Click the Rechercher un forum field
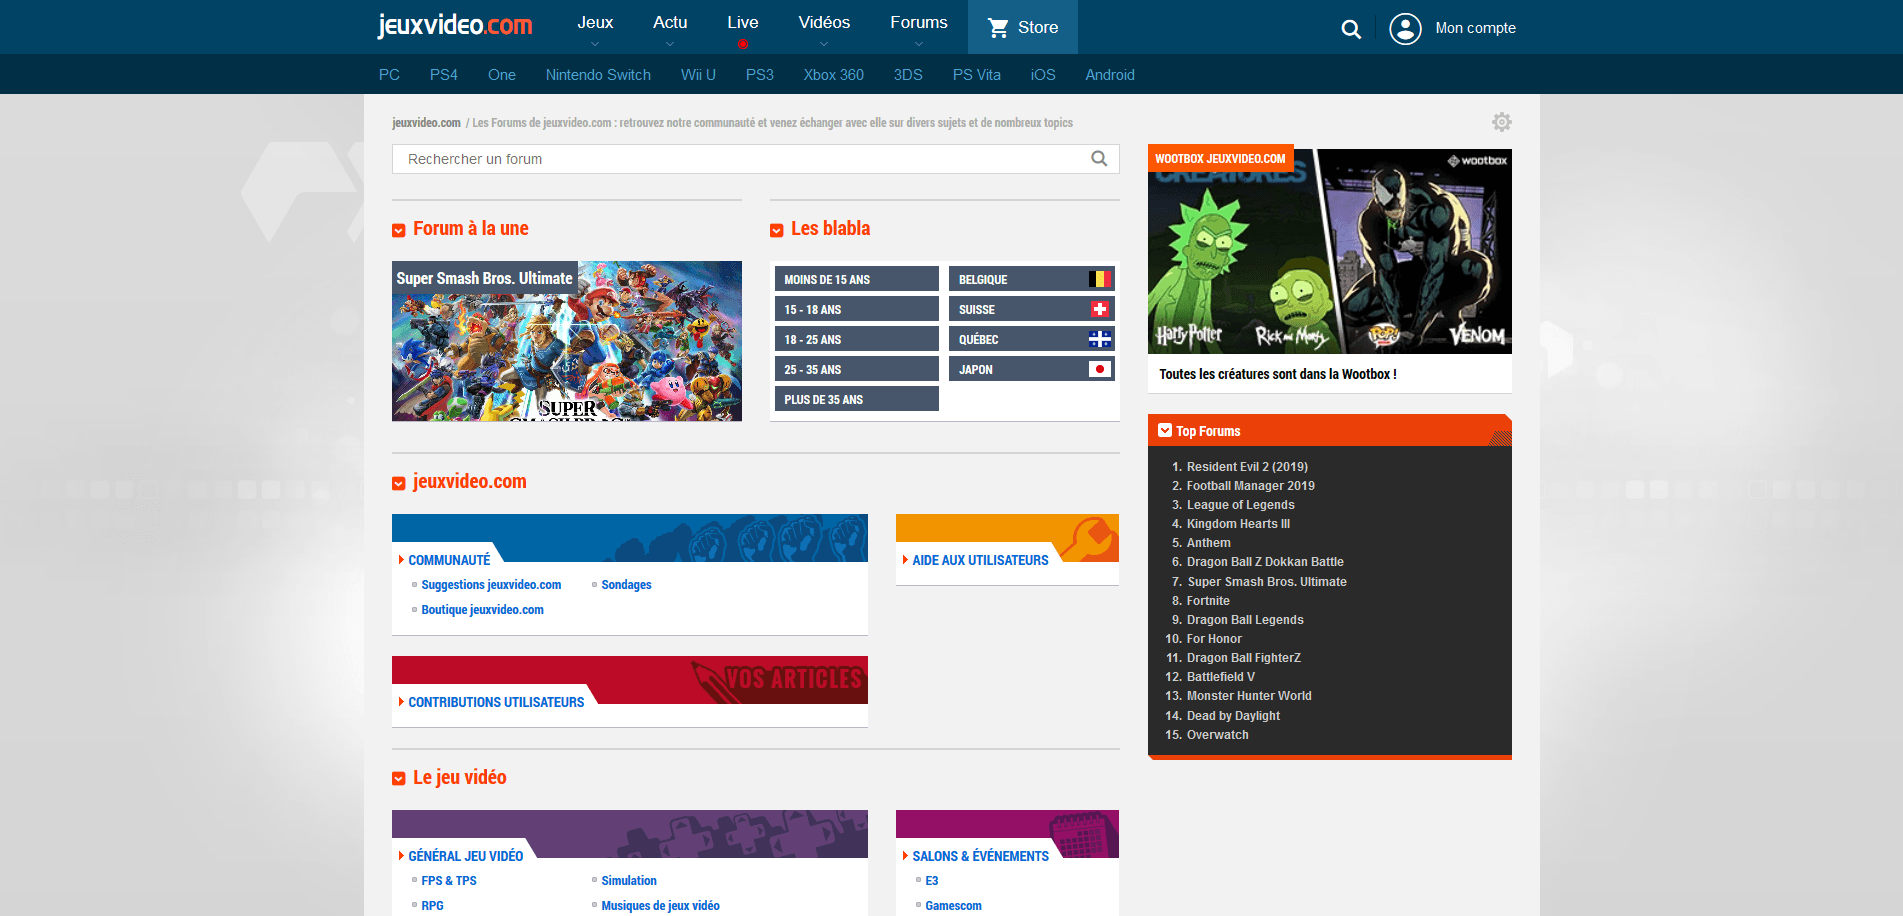The image size is (1903, 916). [x=740, y=159]
